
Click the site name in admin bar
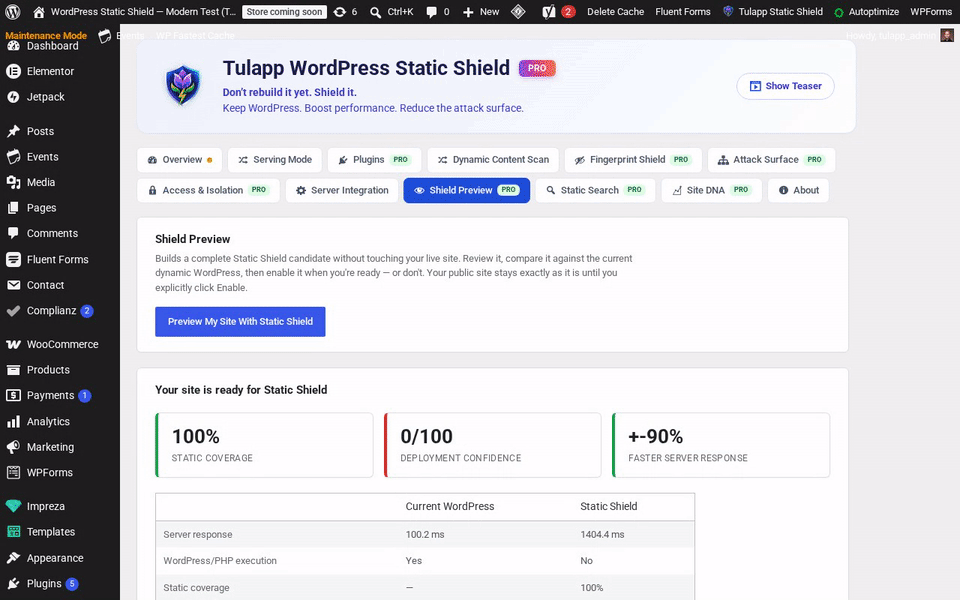pos(143,12)
